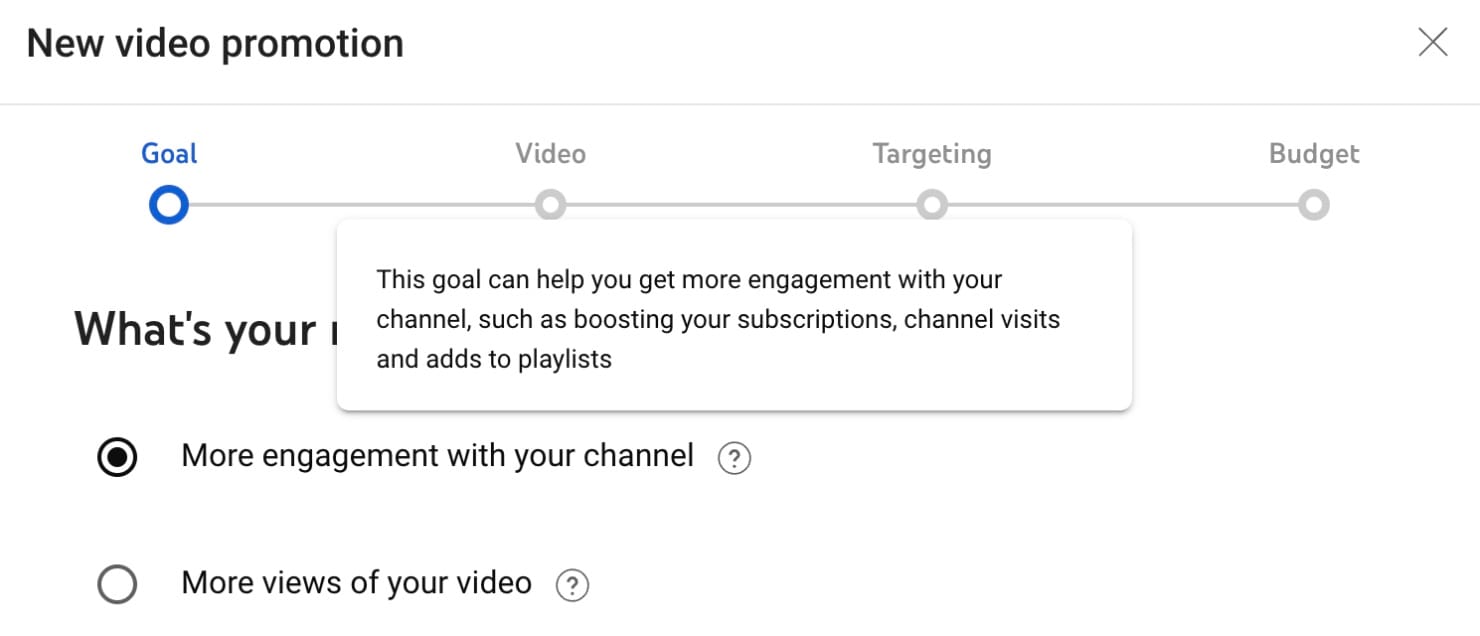Click the Budget step label
This screenshot has height=636, width=1480.
click(1314, 153)
